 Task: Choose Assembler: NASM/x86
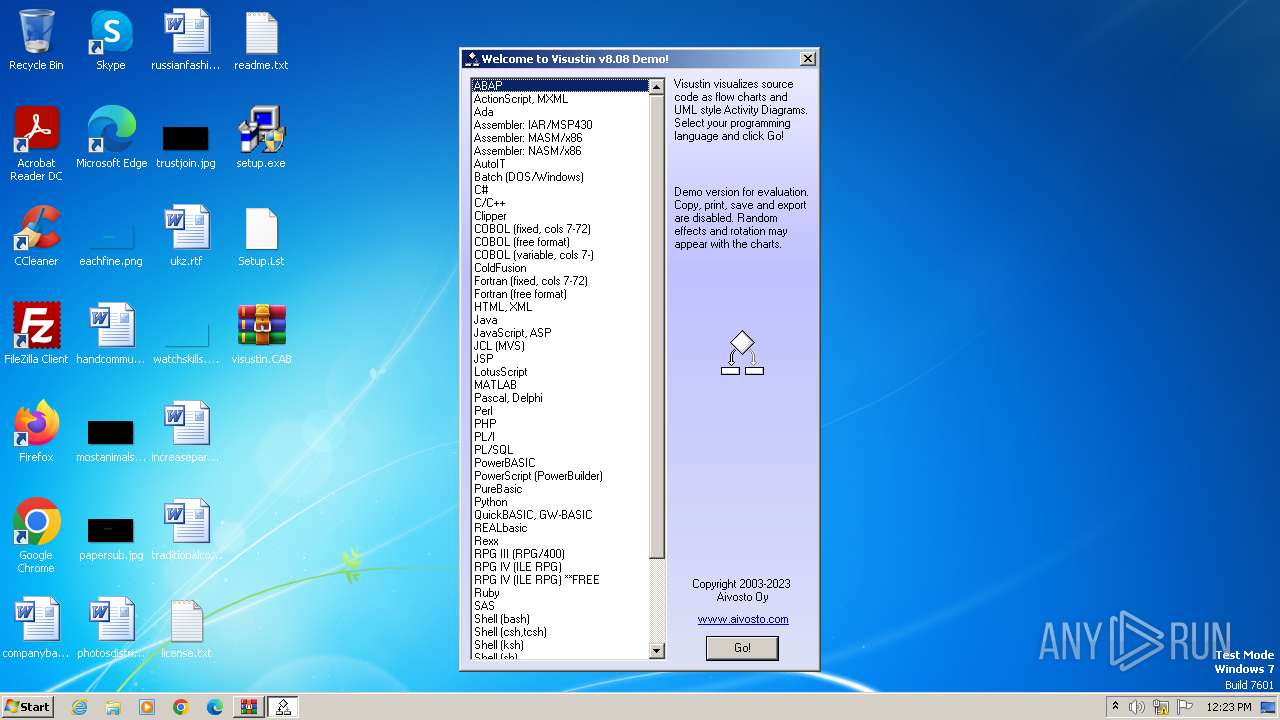point(560,151)
